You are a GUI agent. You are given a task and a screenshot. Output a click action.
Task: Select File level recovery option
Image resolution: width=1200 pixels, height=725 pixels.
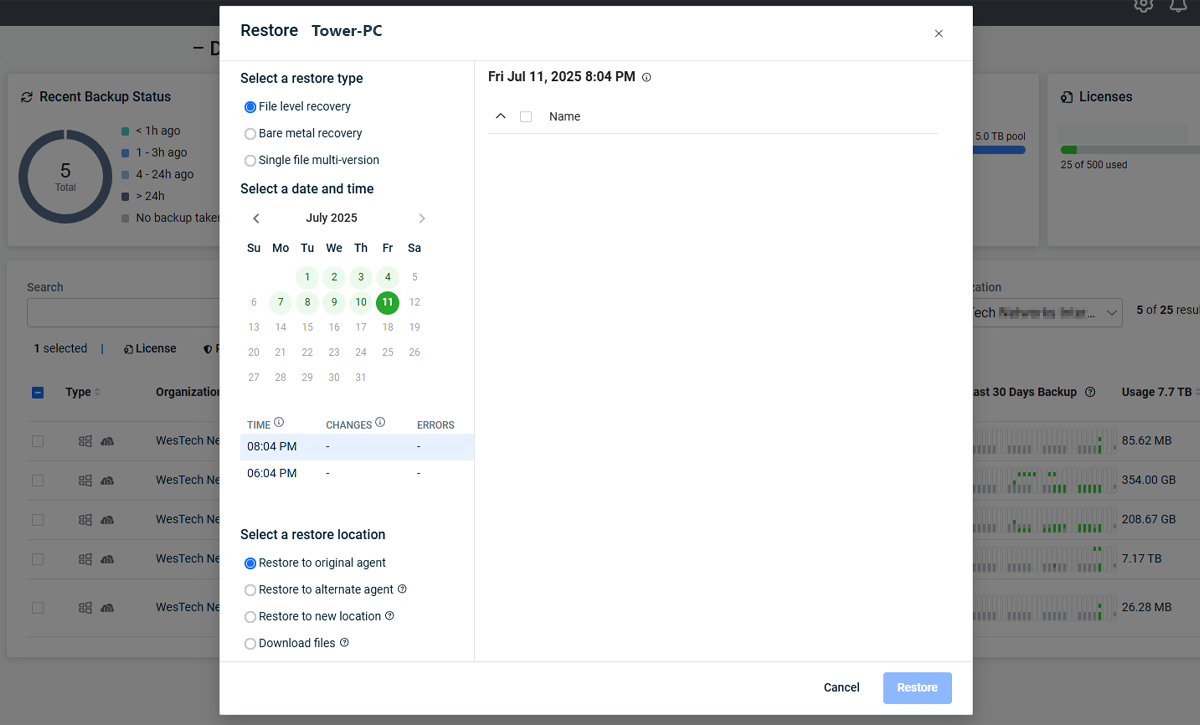(250, 107)
